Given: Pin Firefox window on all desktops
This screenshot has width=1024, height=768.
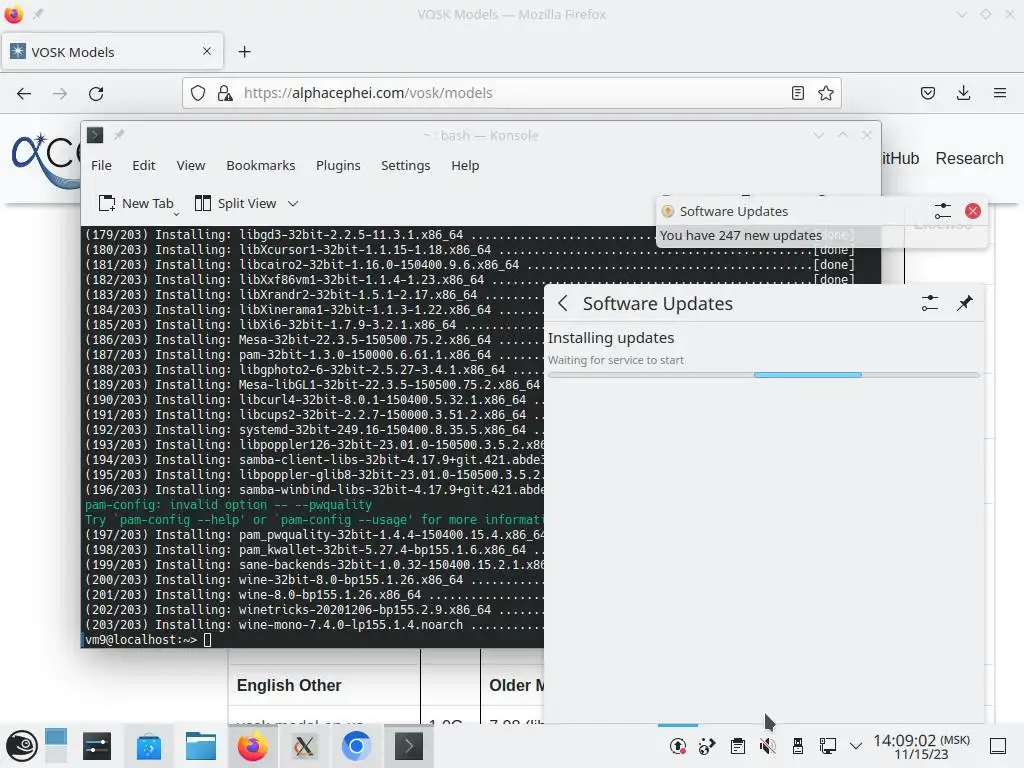Looking at the screenshot, I should tap(38, 14).
